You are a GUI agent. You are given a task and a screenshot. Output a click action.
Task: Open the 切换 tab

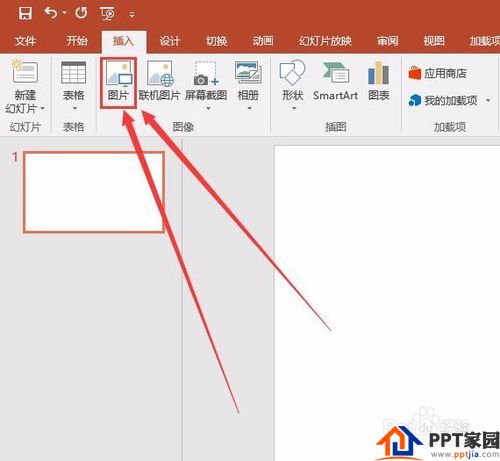[x=216, y=41]
